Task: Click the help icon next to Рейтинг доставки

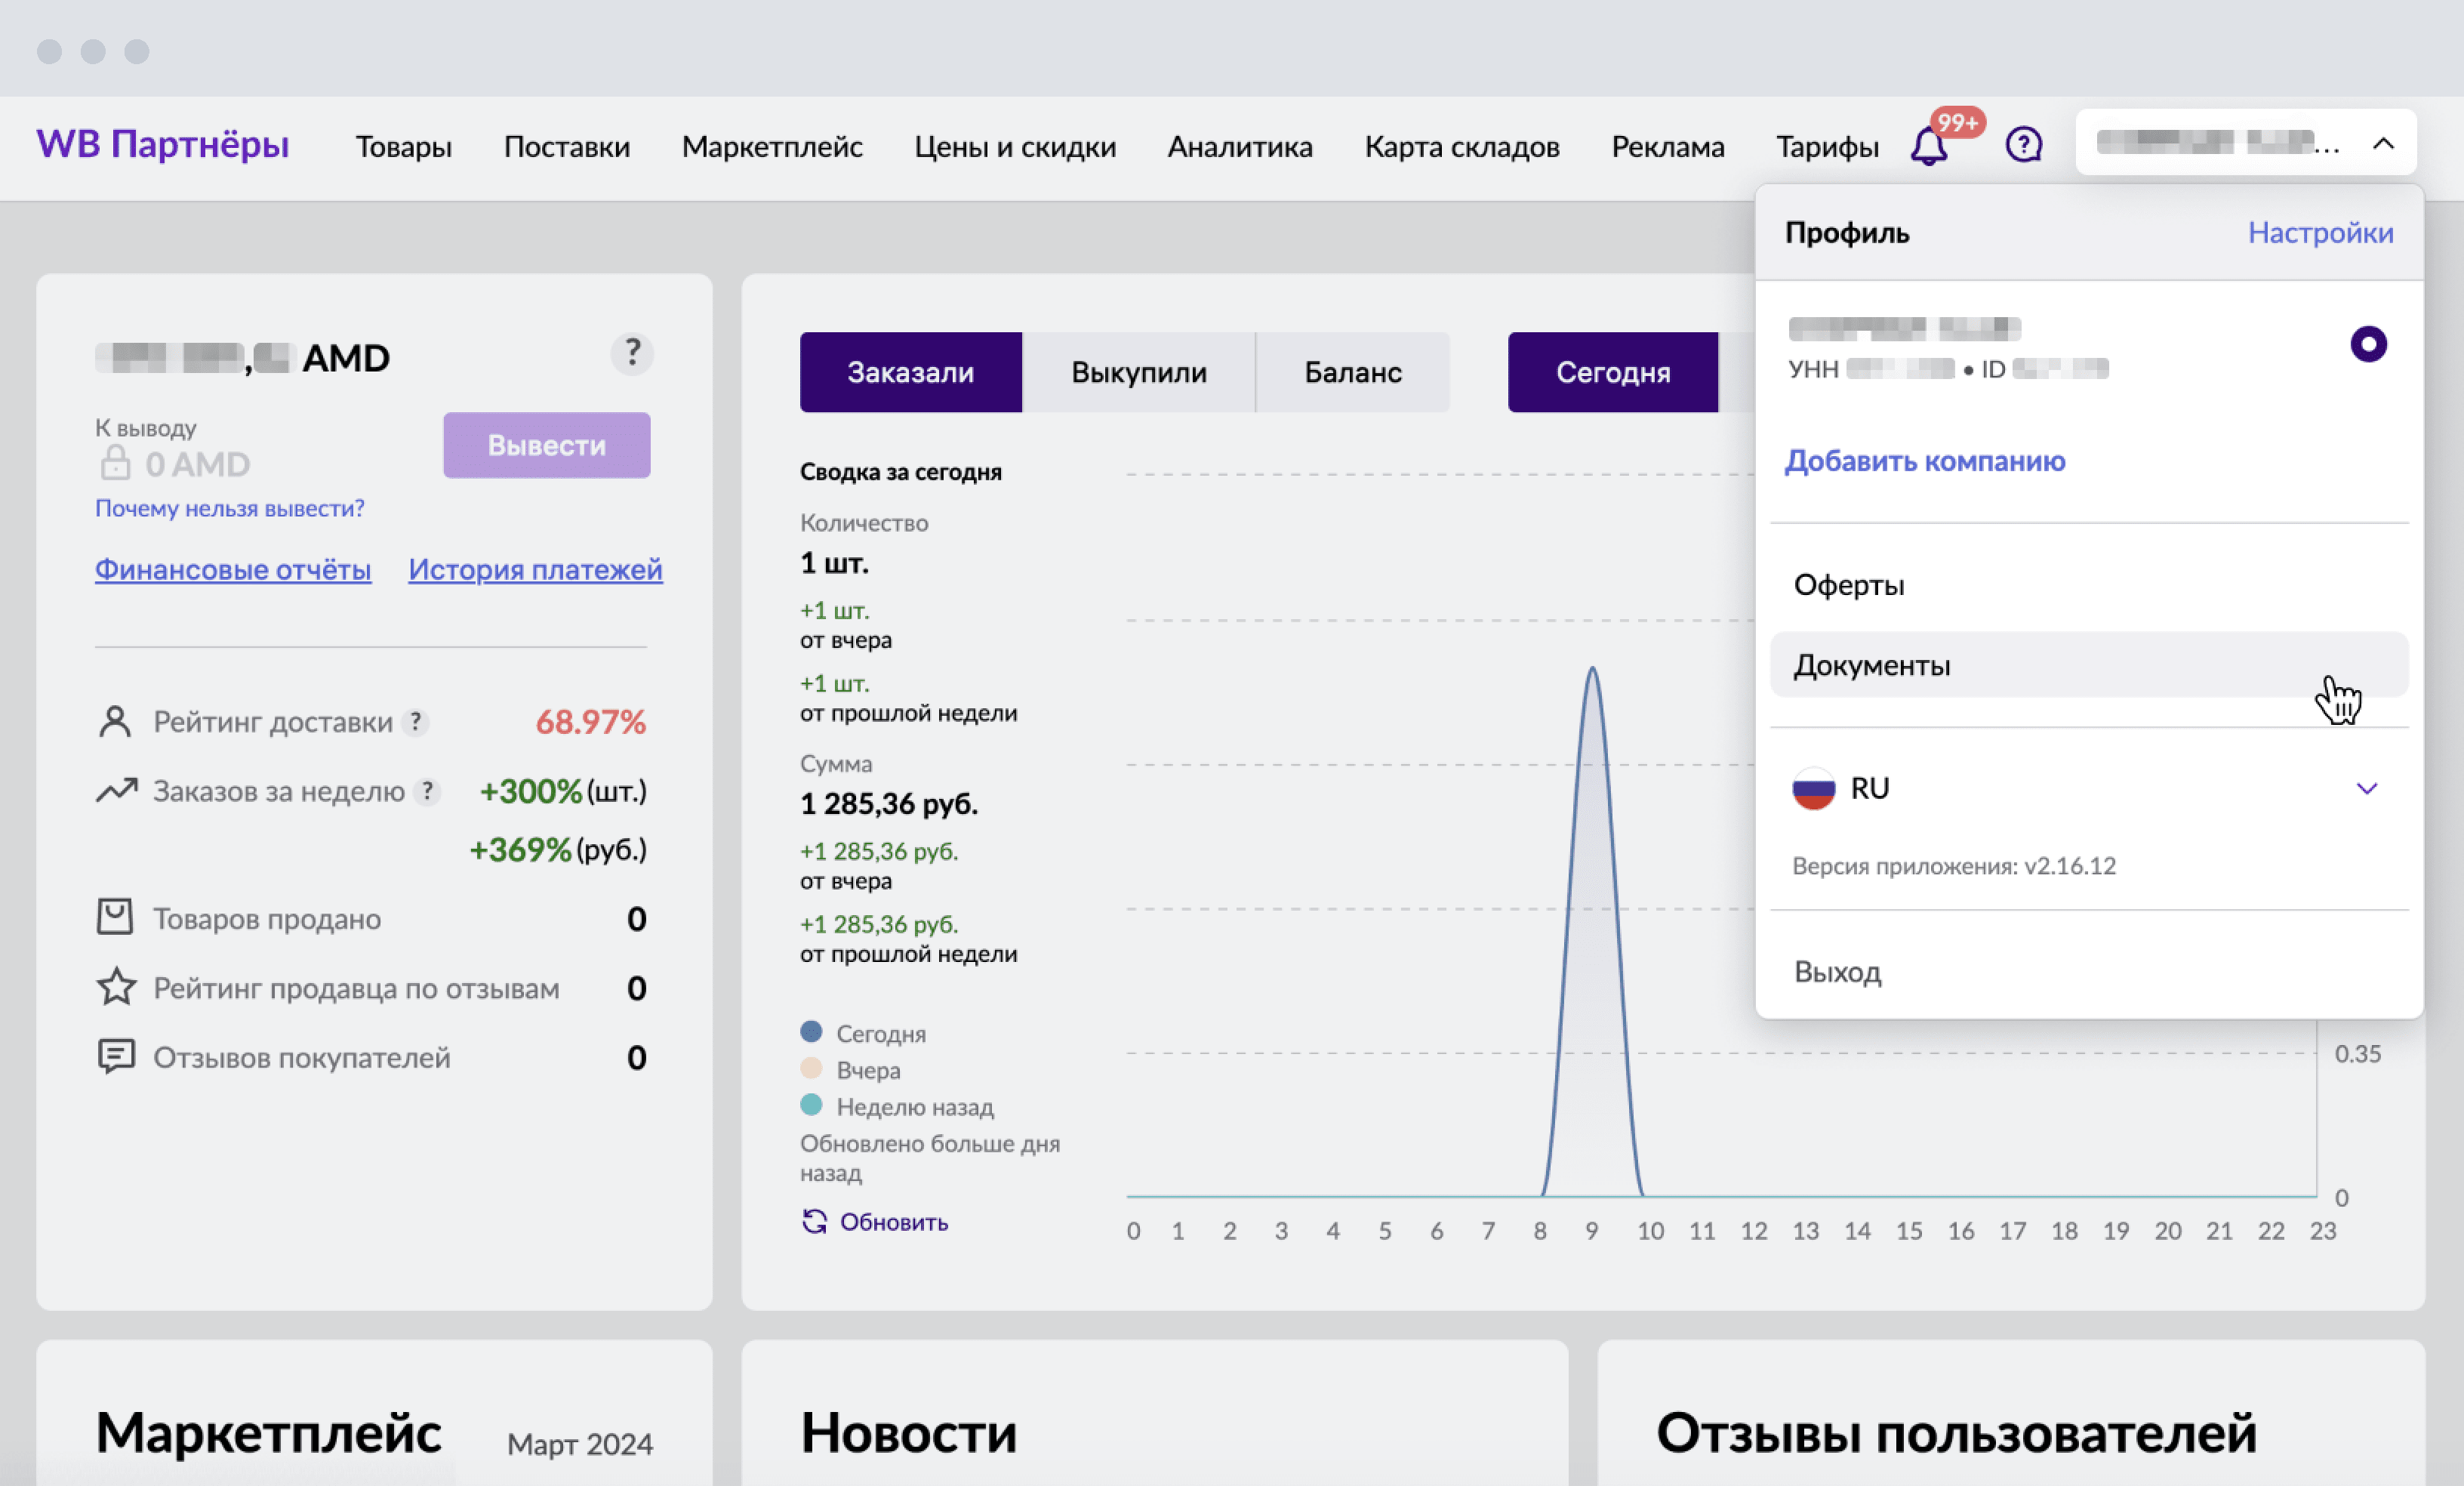Action: [x=415, y=722]
